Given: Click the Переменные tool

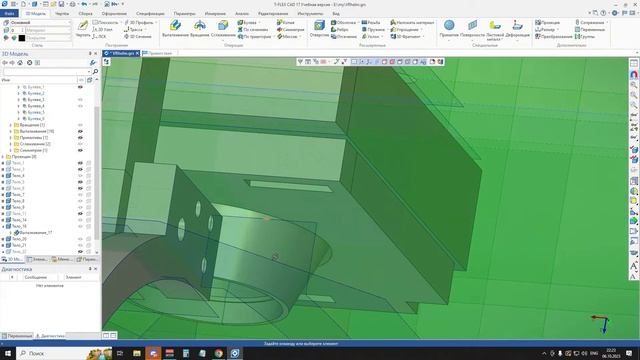Looking at the screenshot, I should [590, 29].
